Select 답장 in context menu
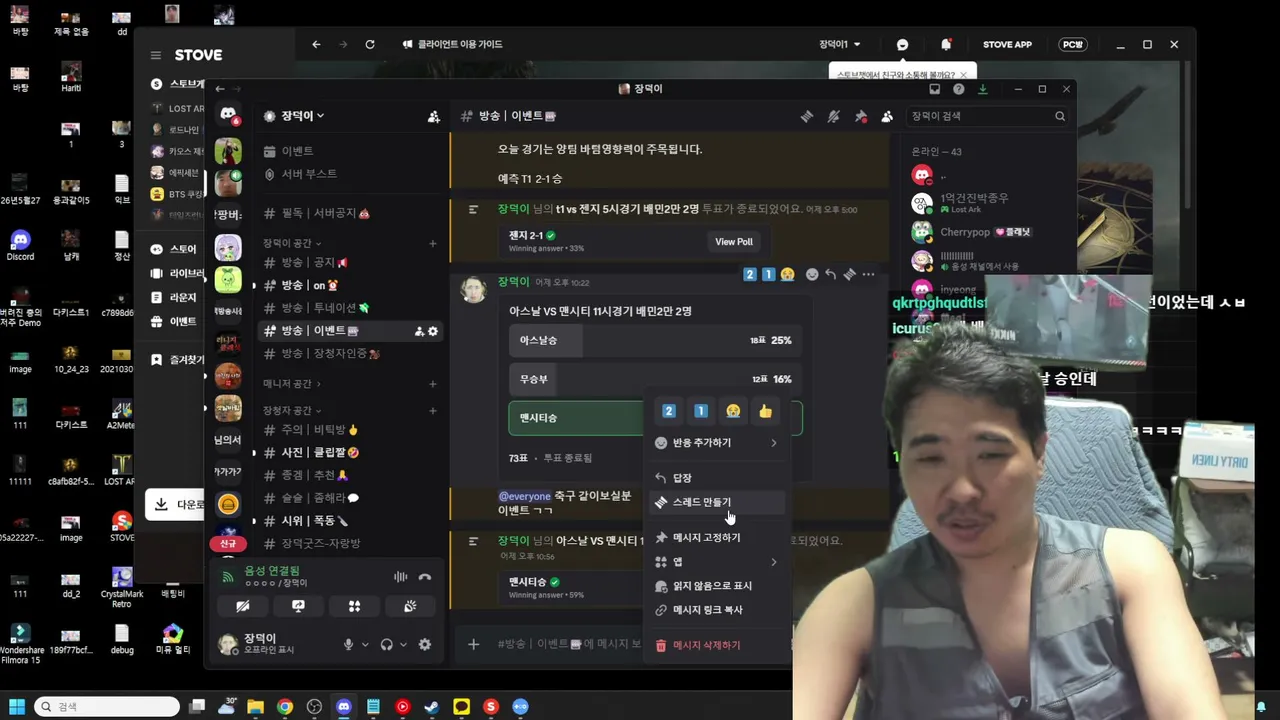This screenshot has width=1280, height=720. [x=717, y=478]
